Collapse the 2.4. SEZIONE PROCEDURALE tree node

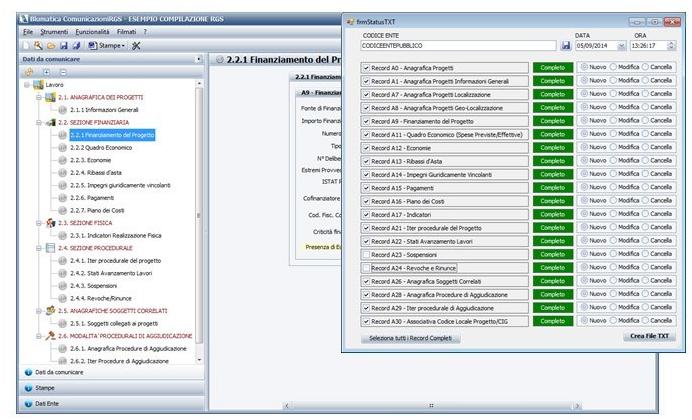[39, 247]
